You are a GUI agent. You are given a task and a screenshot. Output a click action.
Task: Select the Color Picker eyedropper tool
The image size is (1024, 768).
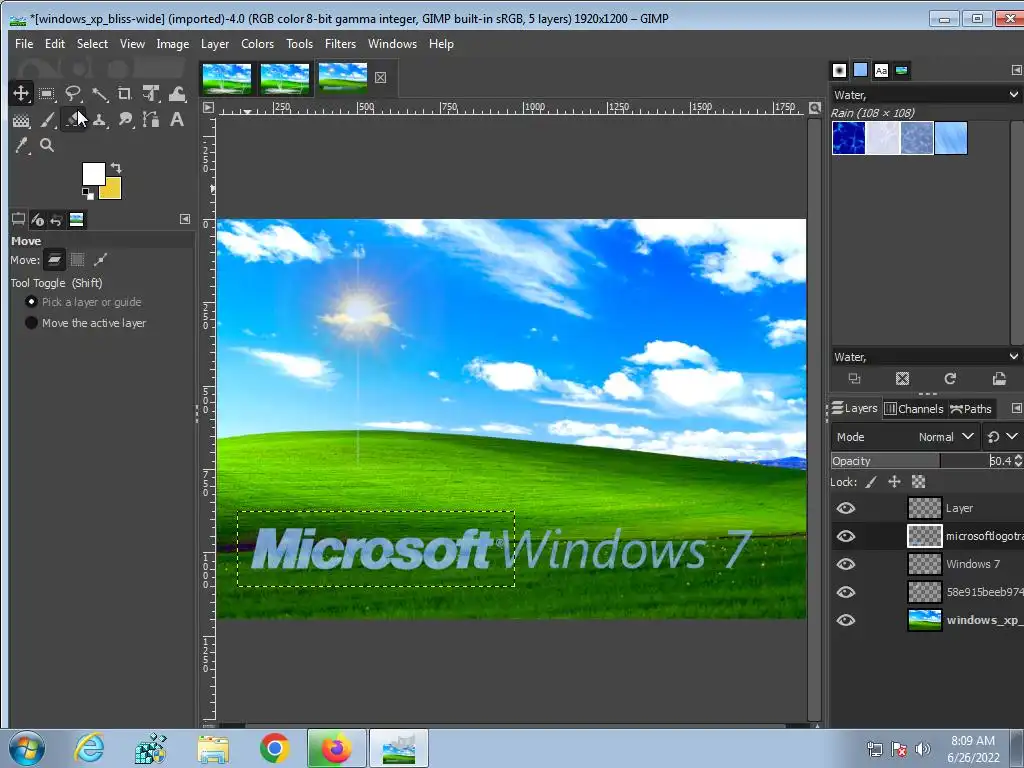pyautogui.click(x=21, y=145)
